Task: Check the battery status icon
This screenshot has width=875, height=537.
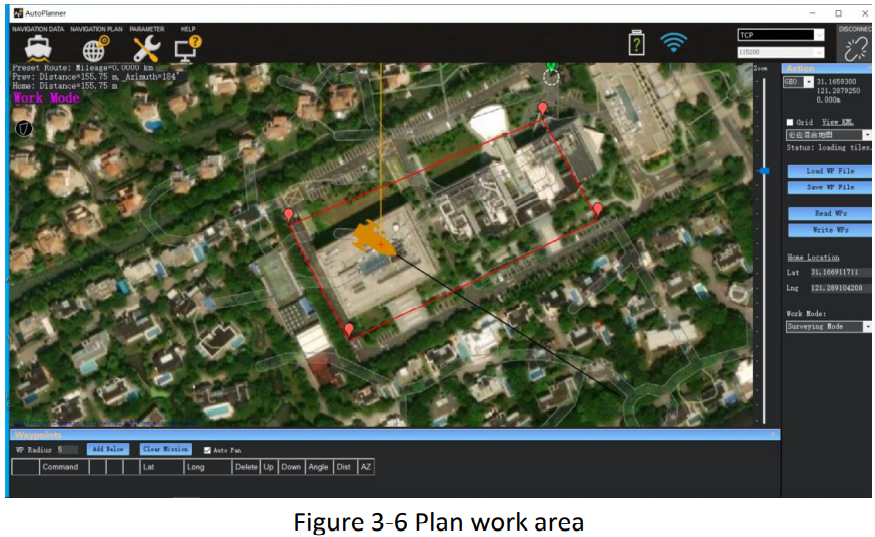Action: pos(636,43)
